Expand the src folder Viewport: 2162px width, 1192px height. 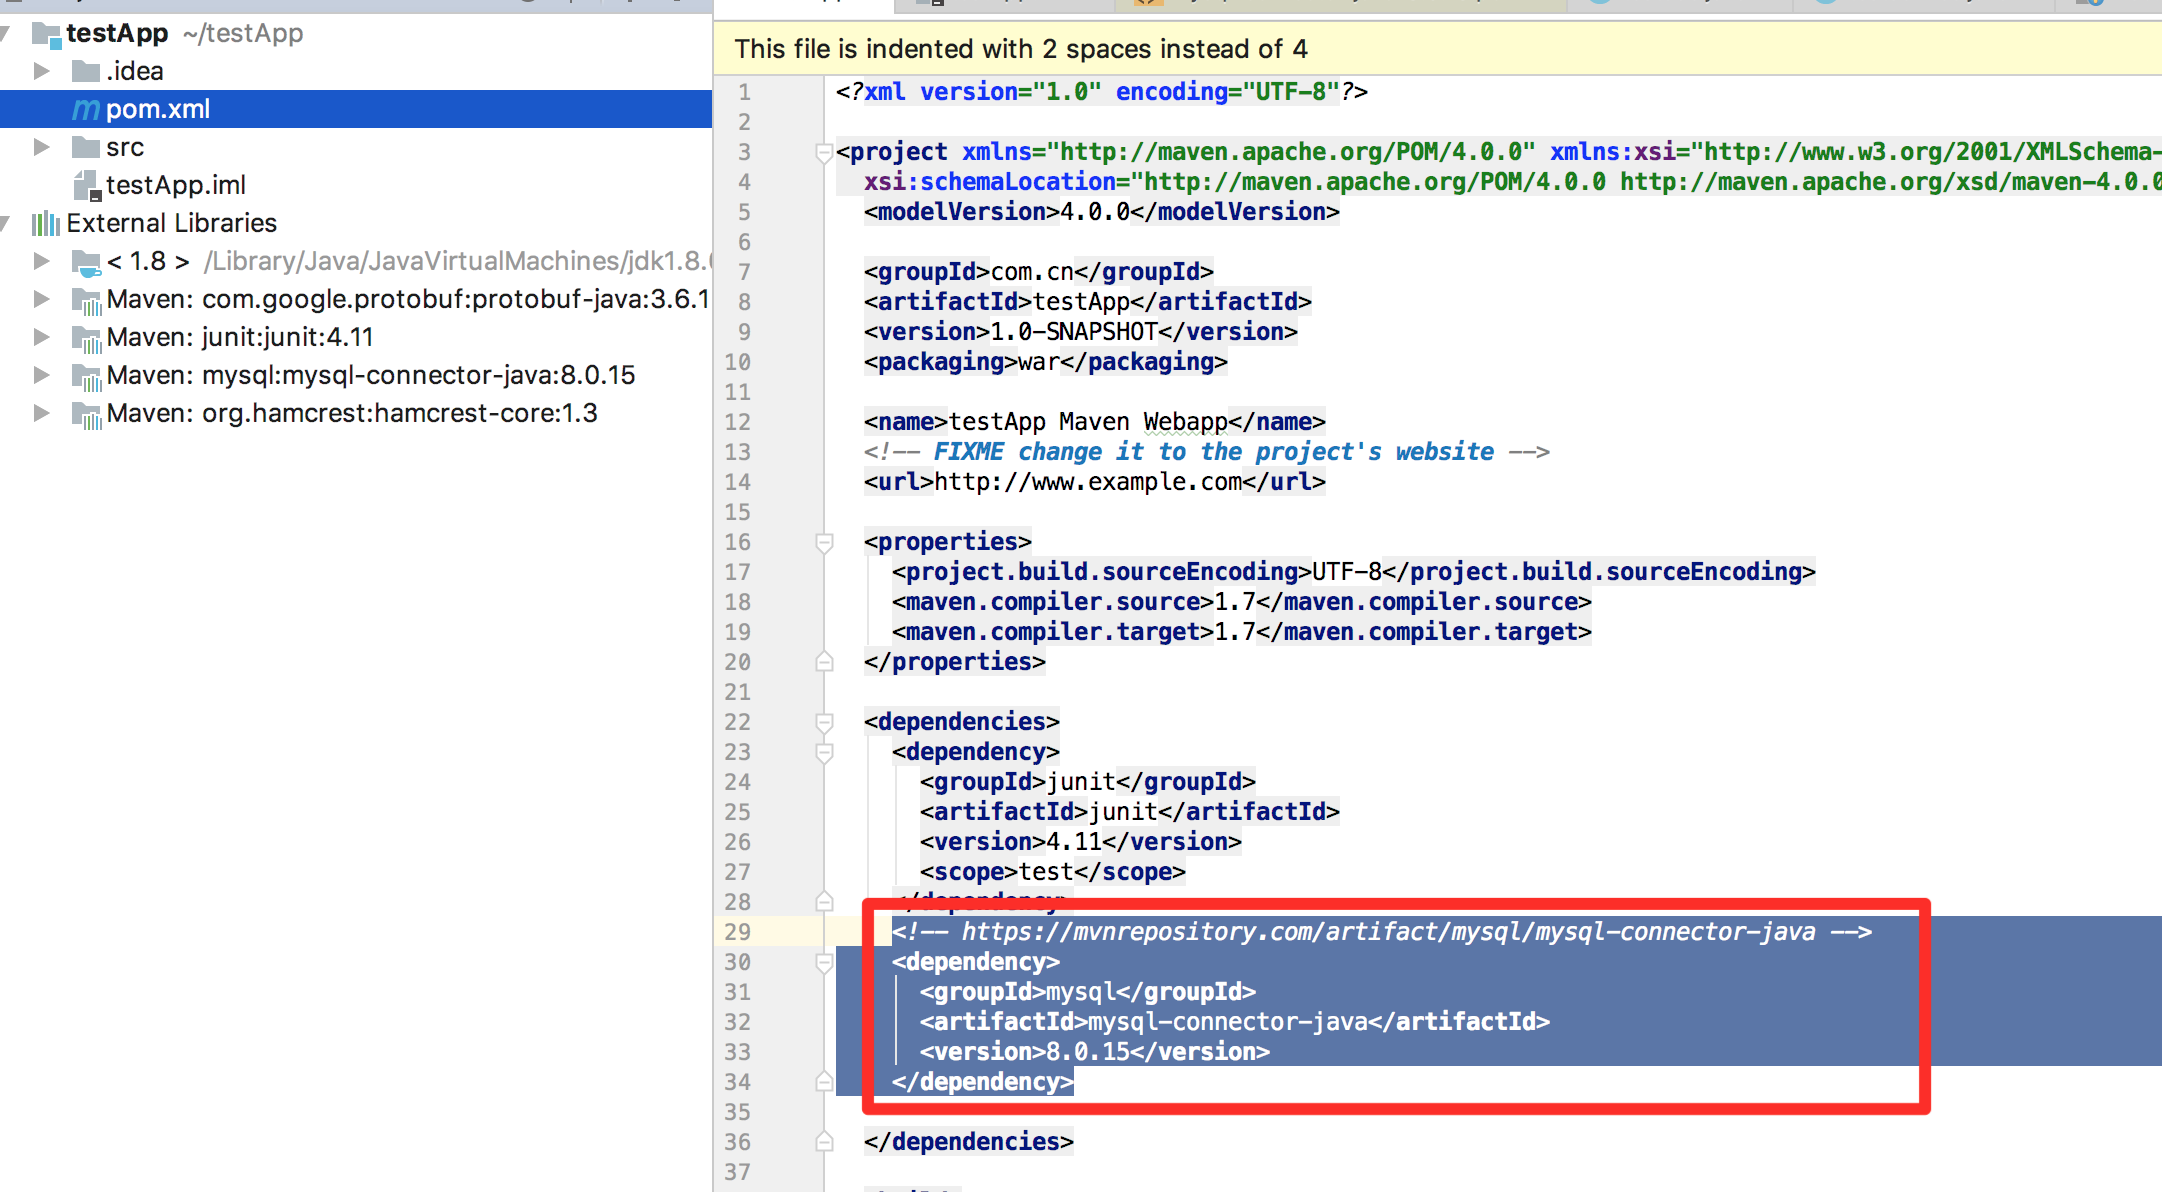click(41, 147)
